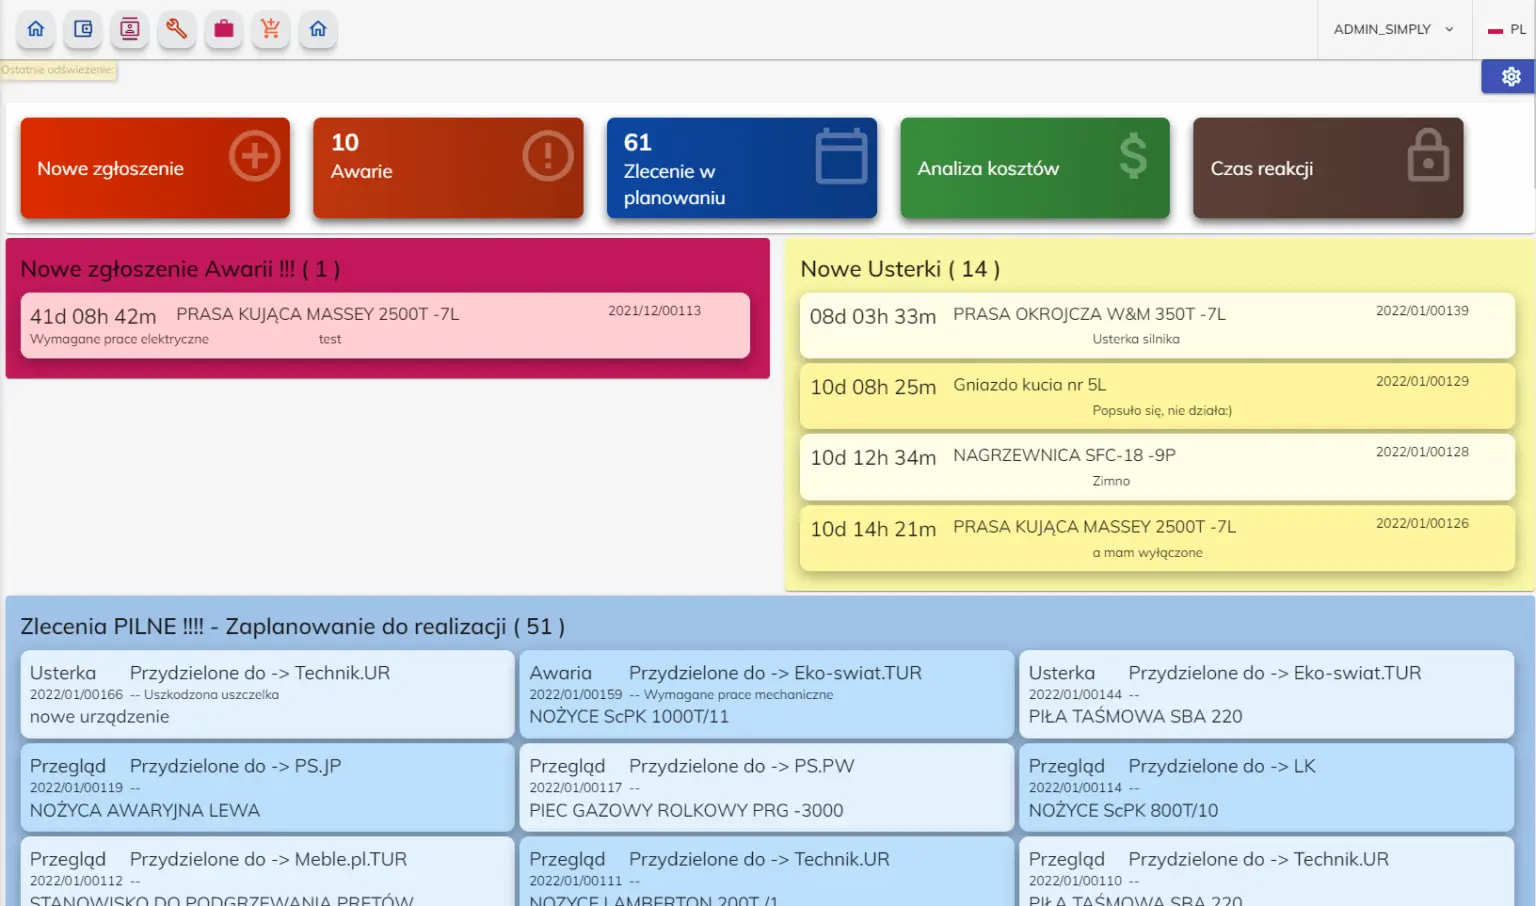Click the exclamation icon on Awarie tile
The image size is (1536, 906).
547,156
